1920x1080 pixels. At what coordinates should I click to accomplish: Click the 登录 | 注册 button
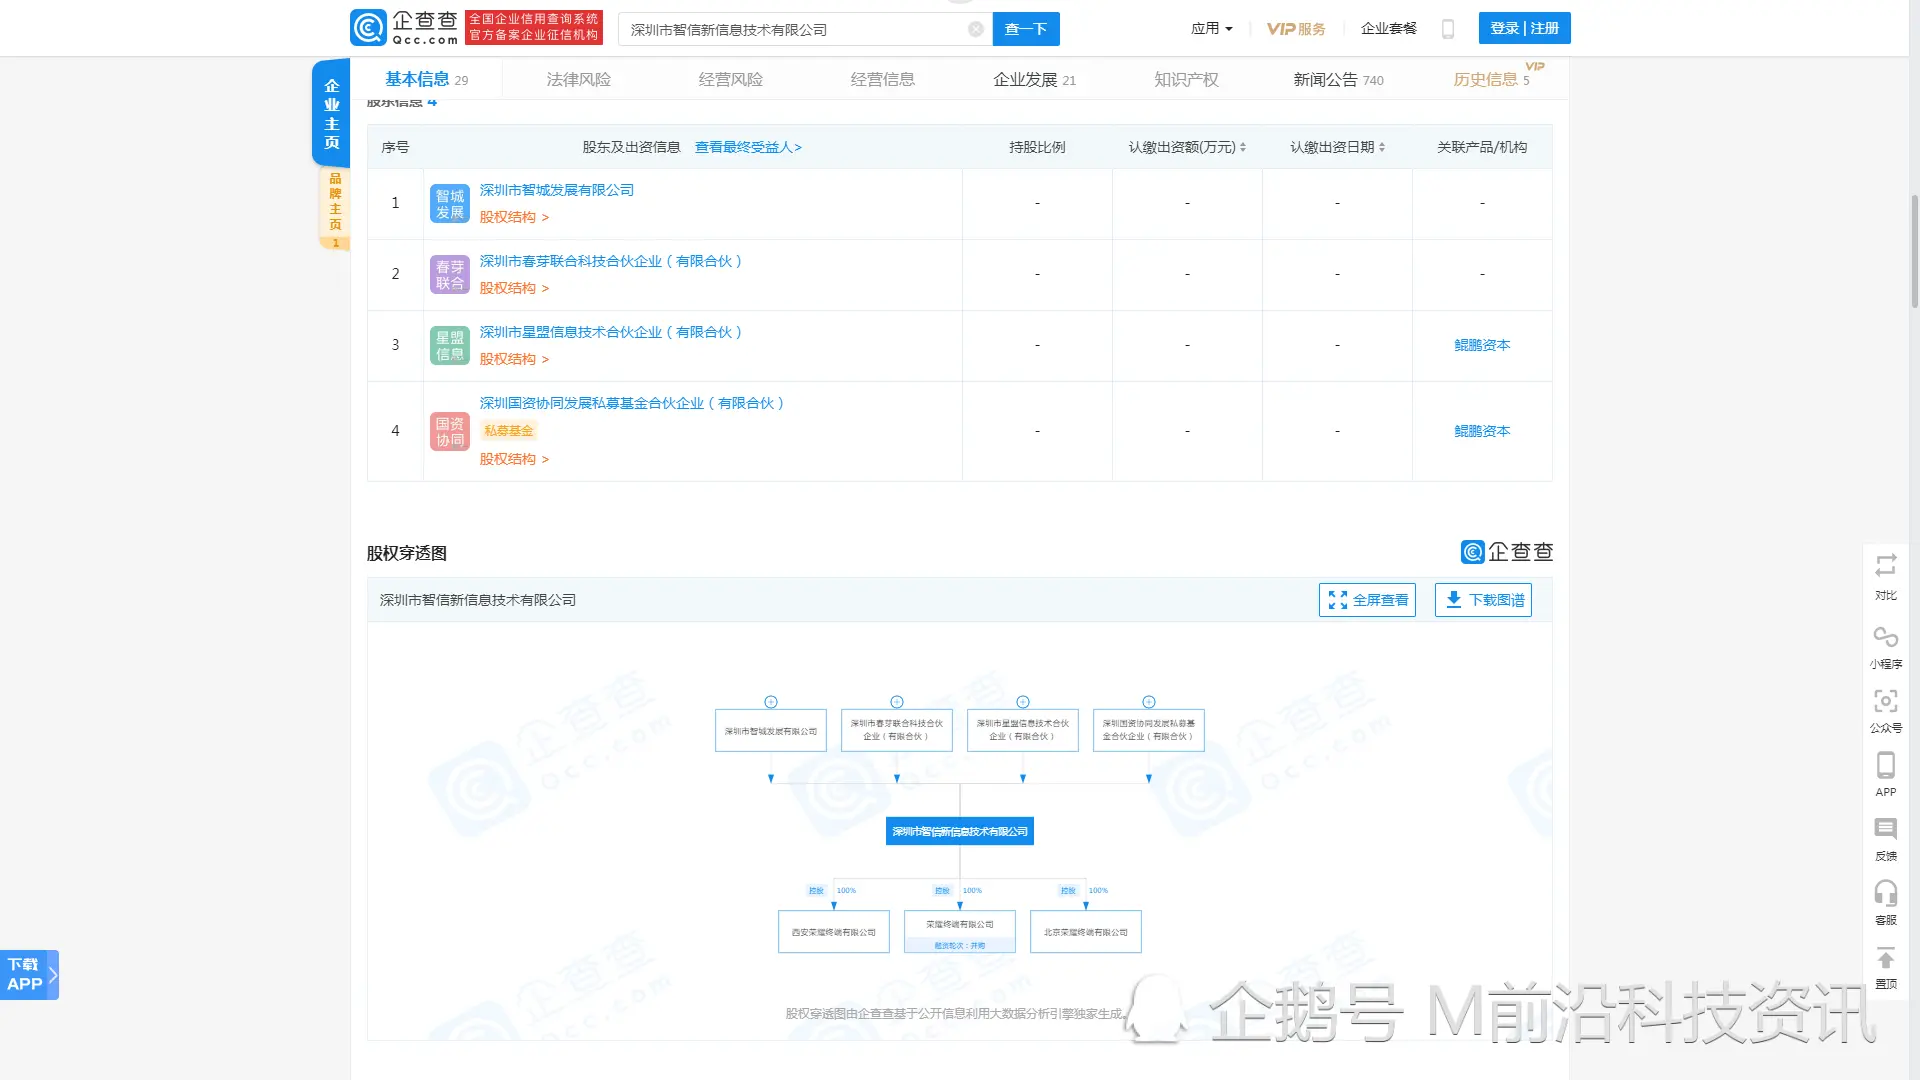(x=1524, y=28)
